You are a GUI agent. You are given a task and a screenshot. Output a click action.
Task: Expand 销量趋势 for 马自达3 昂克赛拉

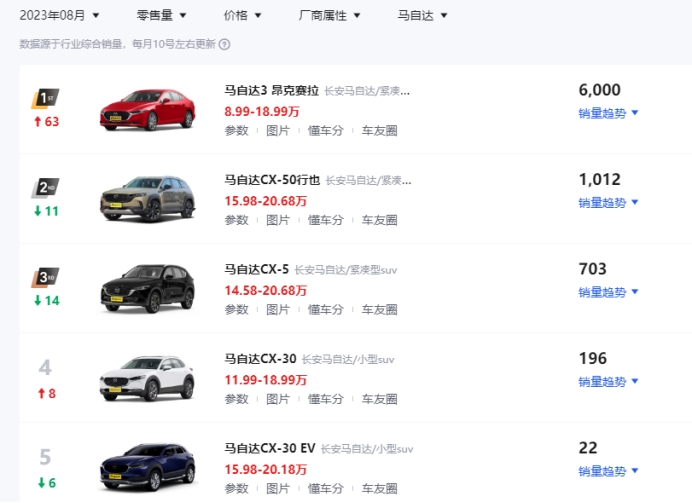tap(608, 113)
